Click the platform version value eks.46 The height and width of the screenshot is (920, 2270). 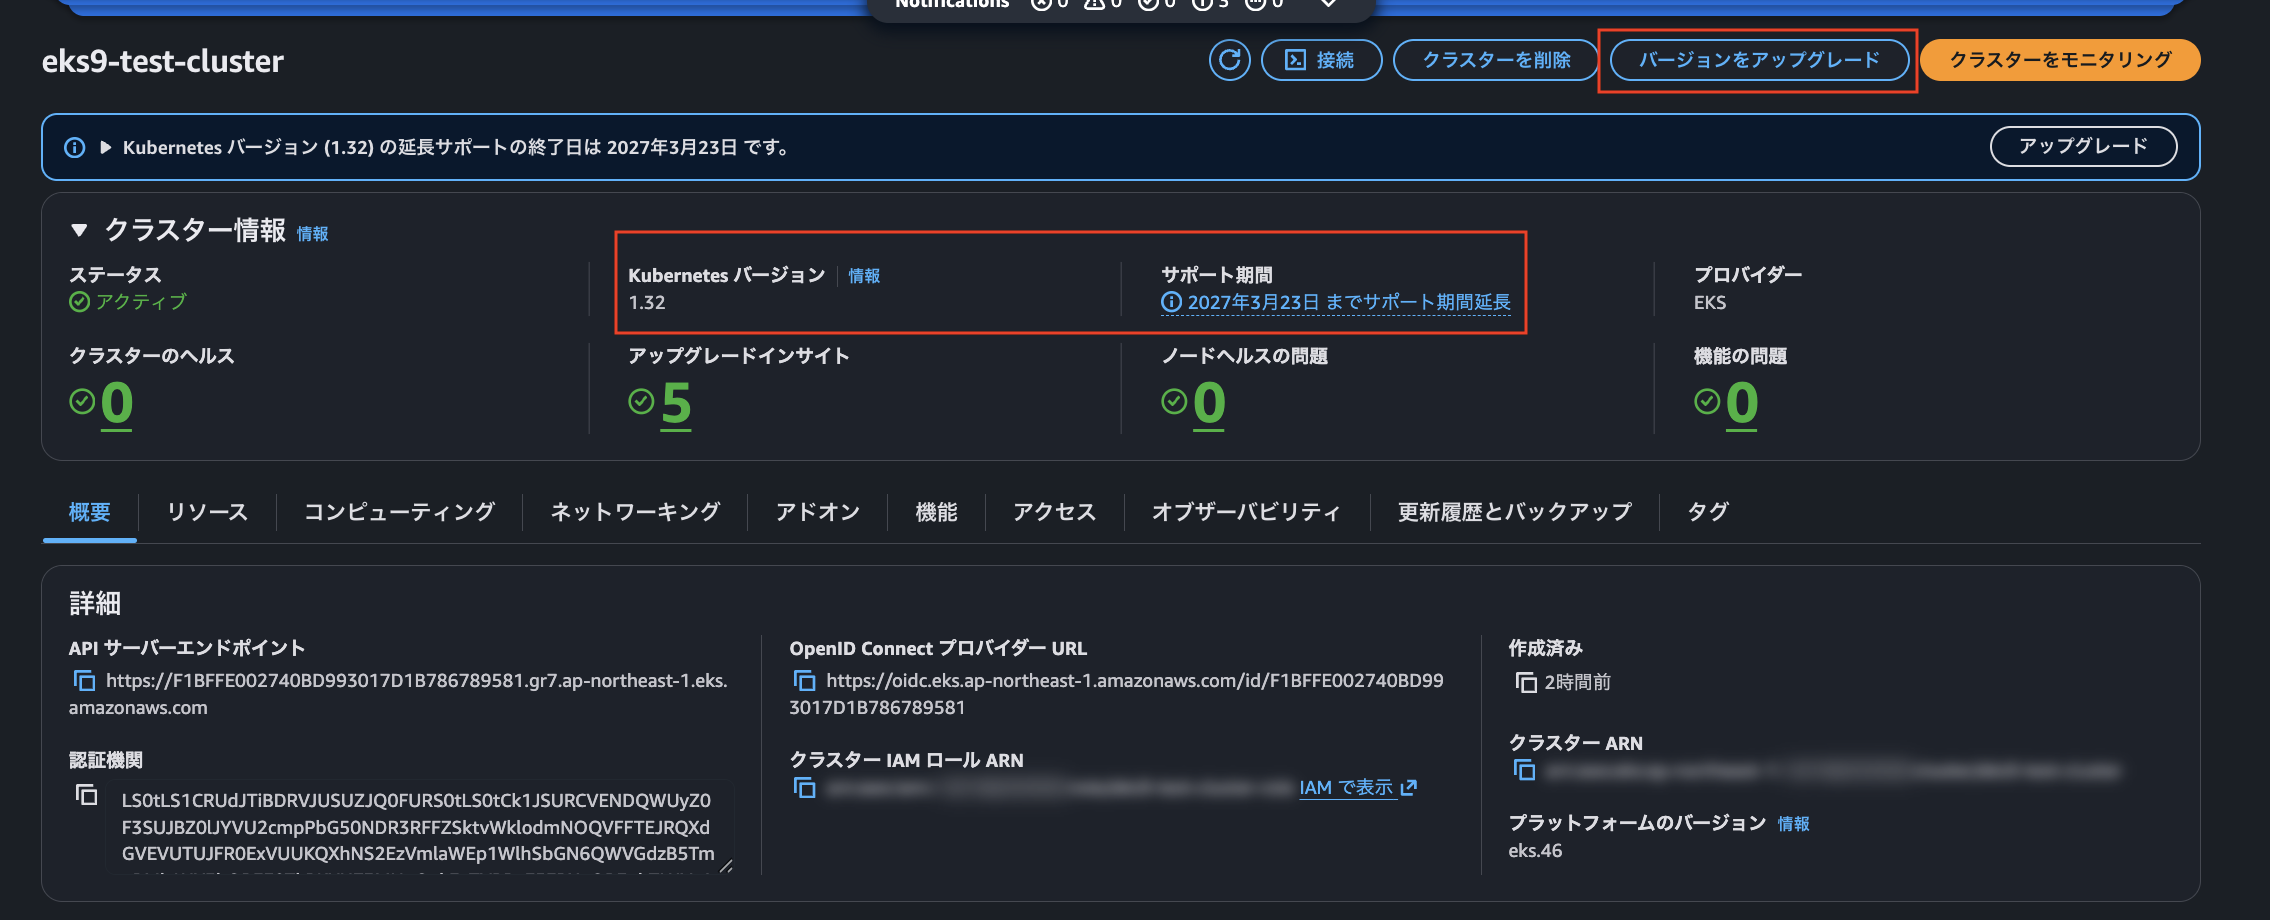(1535, 851)
